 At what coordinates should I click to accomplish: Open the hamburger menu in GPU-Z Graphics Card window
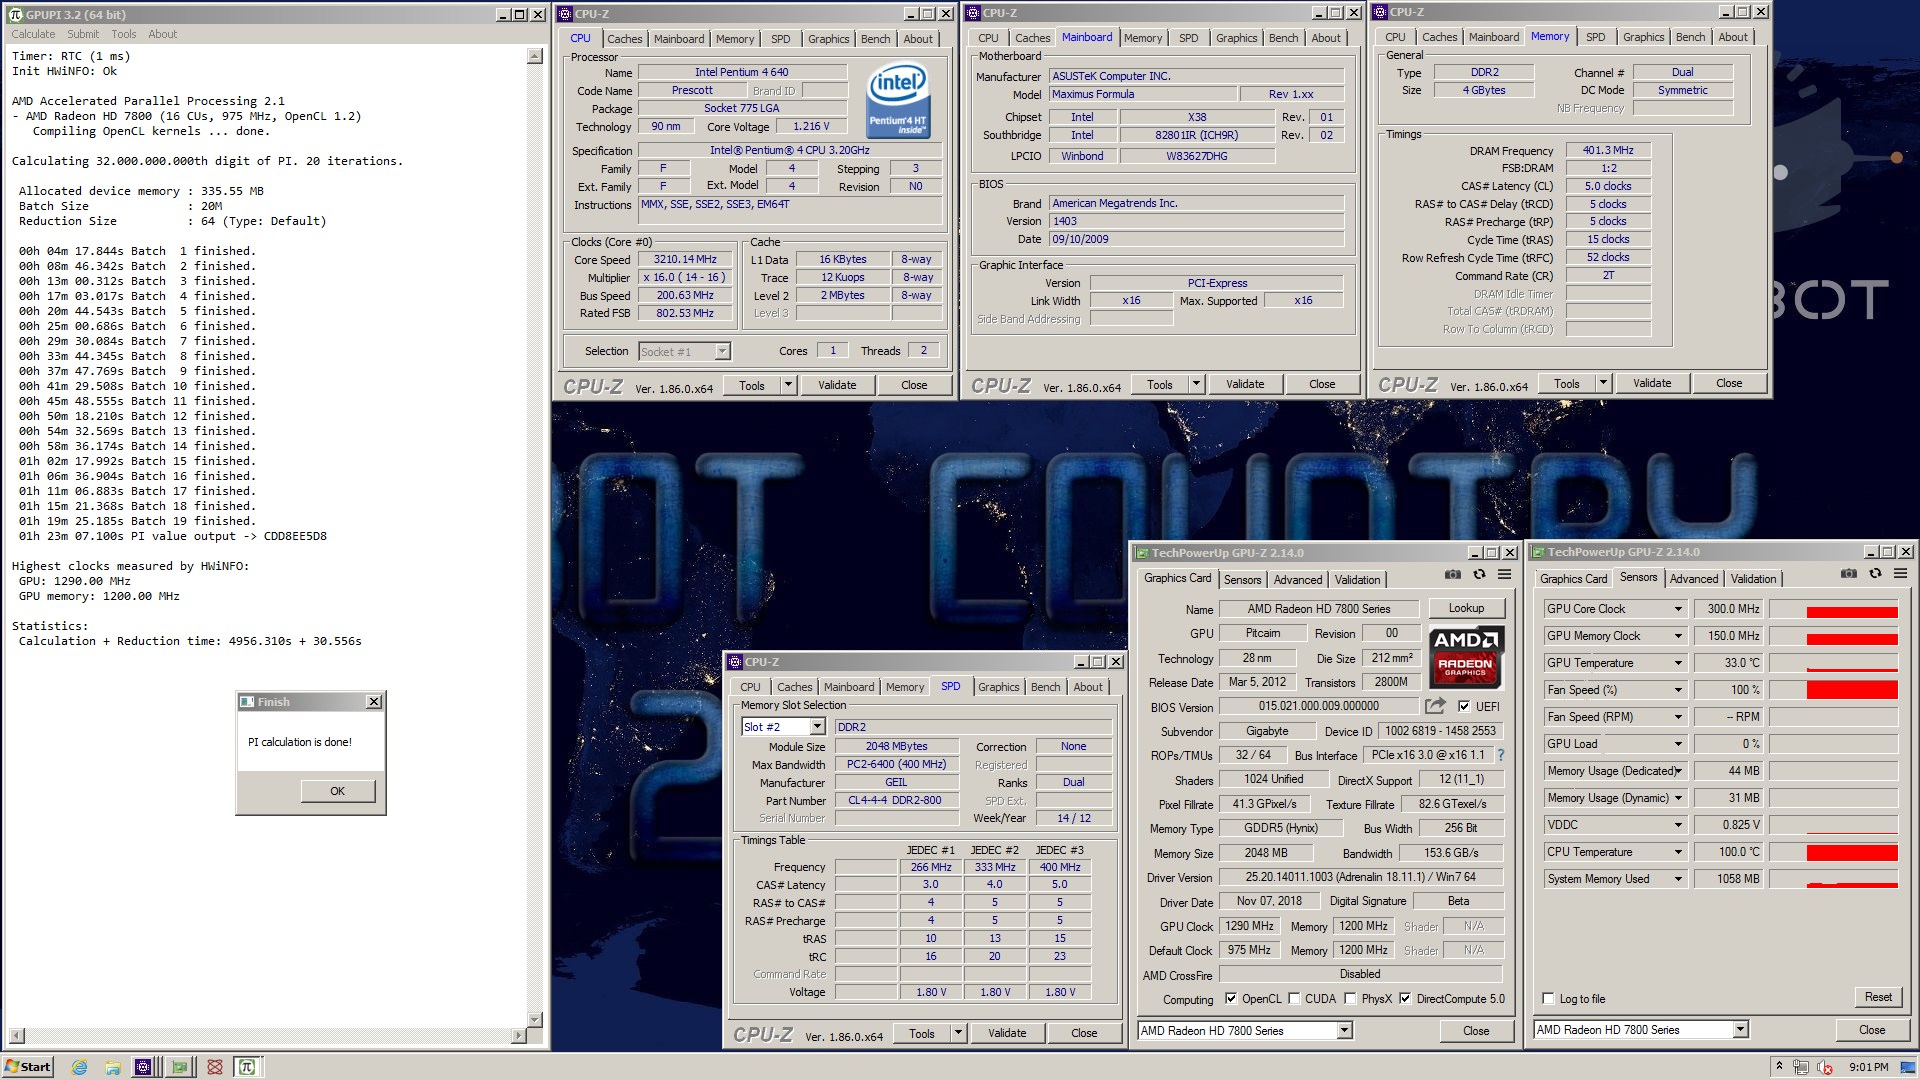[x=1505, y=574]
